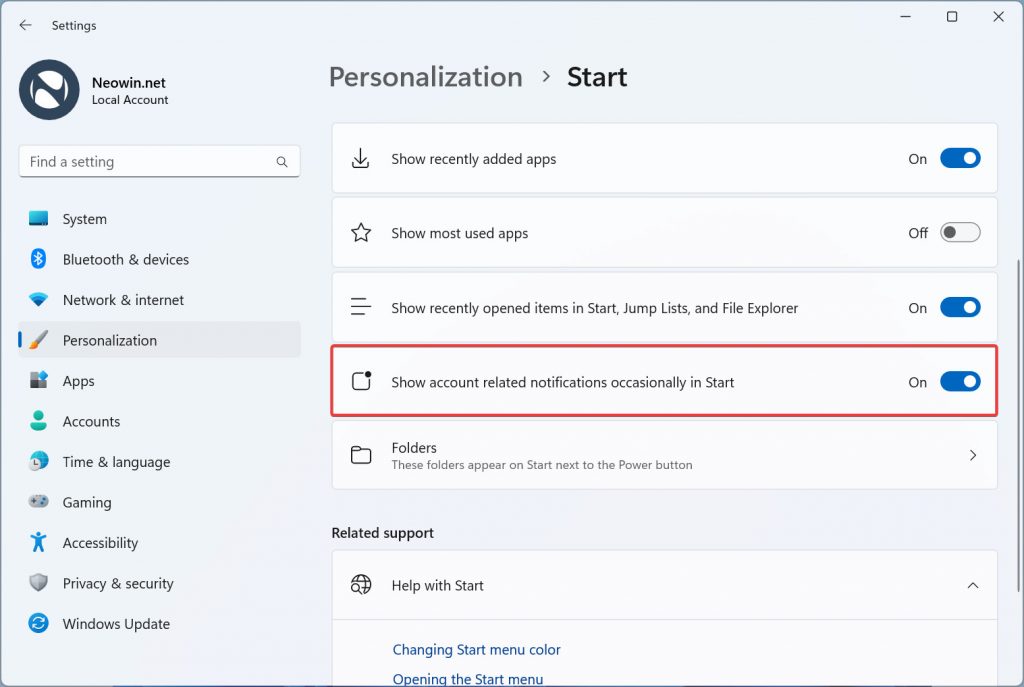Screen dimensions: 1024x687
Task: Go to System settings
Action: pos(159,219)
